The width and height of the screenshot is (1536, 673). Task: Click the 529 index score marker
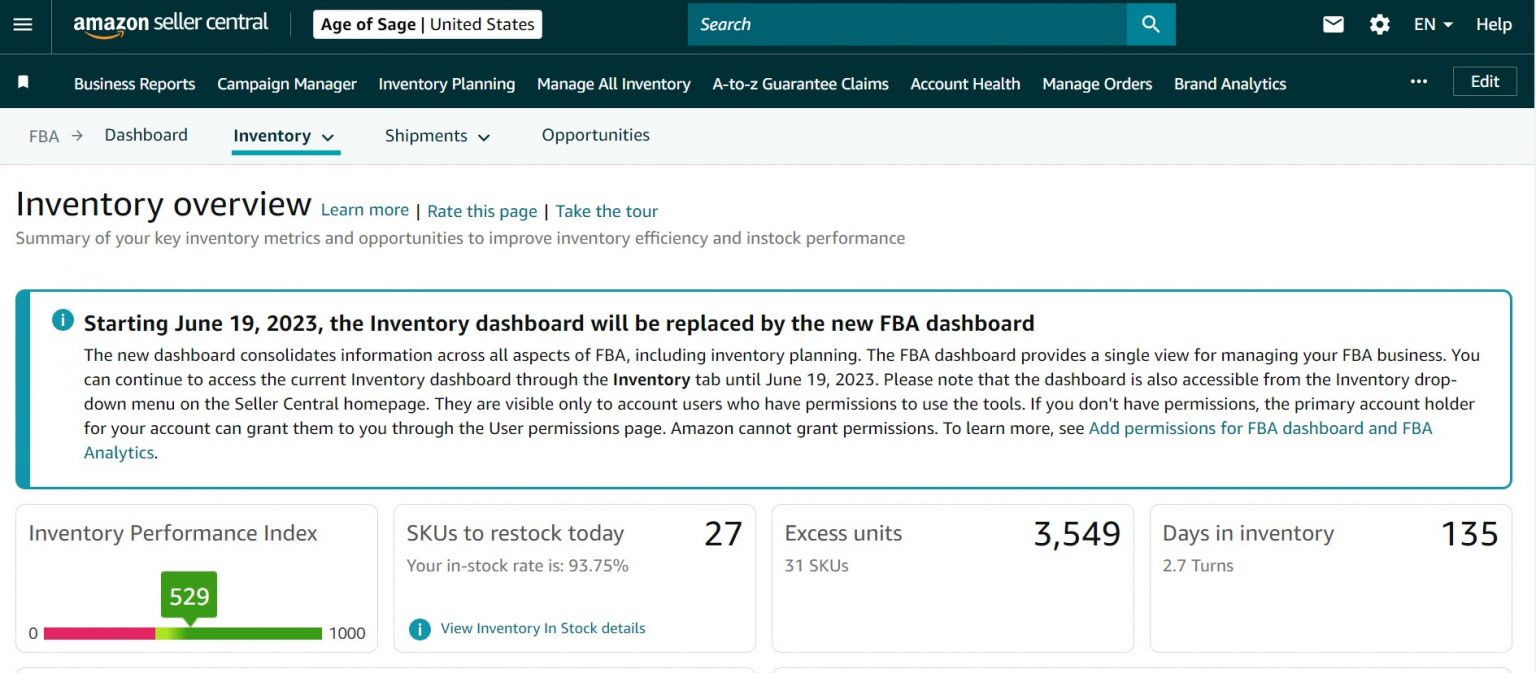pos(189,596)
